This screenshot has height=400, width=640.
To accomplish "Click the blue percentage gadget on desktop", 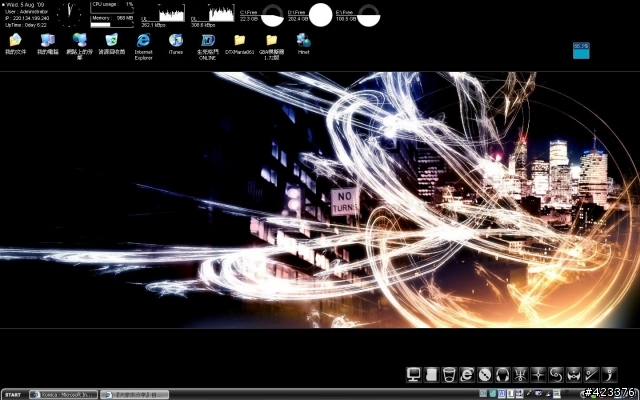I will tap(581, 51).
